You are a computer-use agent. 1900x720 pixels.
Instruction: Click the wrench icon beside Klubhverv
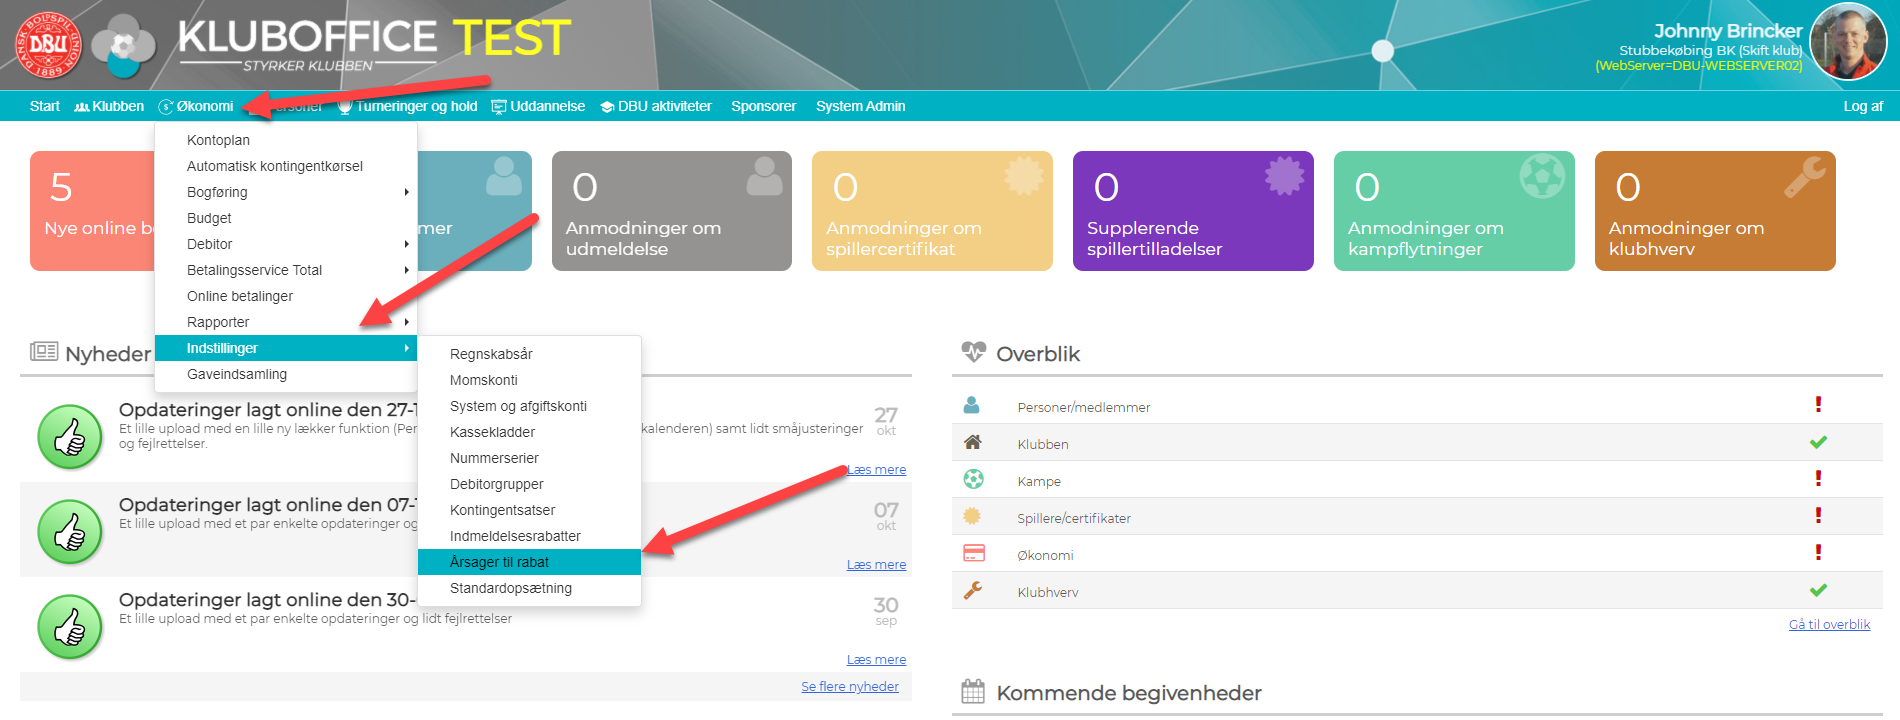click(x=973, y=591)
